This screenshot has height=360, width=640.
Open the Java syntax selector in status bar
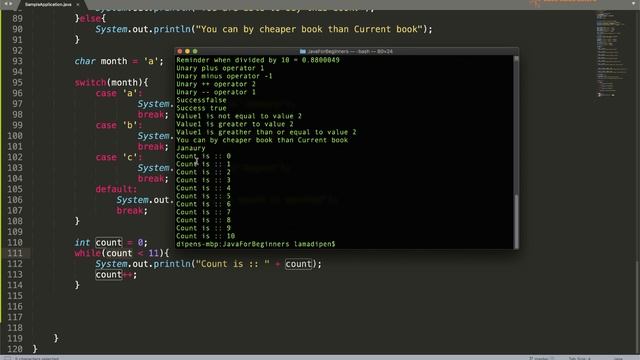click(x=618, y=358)
